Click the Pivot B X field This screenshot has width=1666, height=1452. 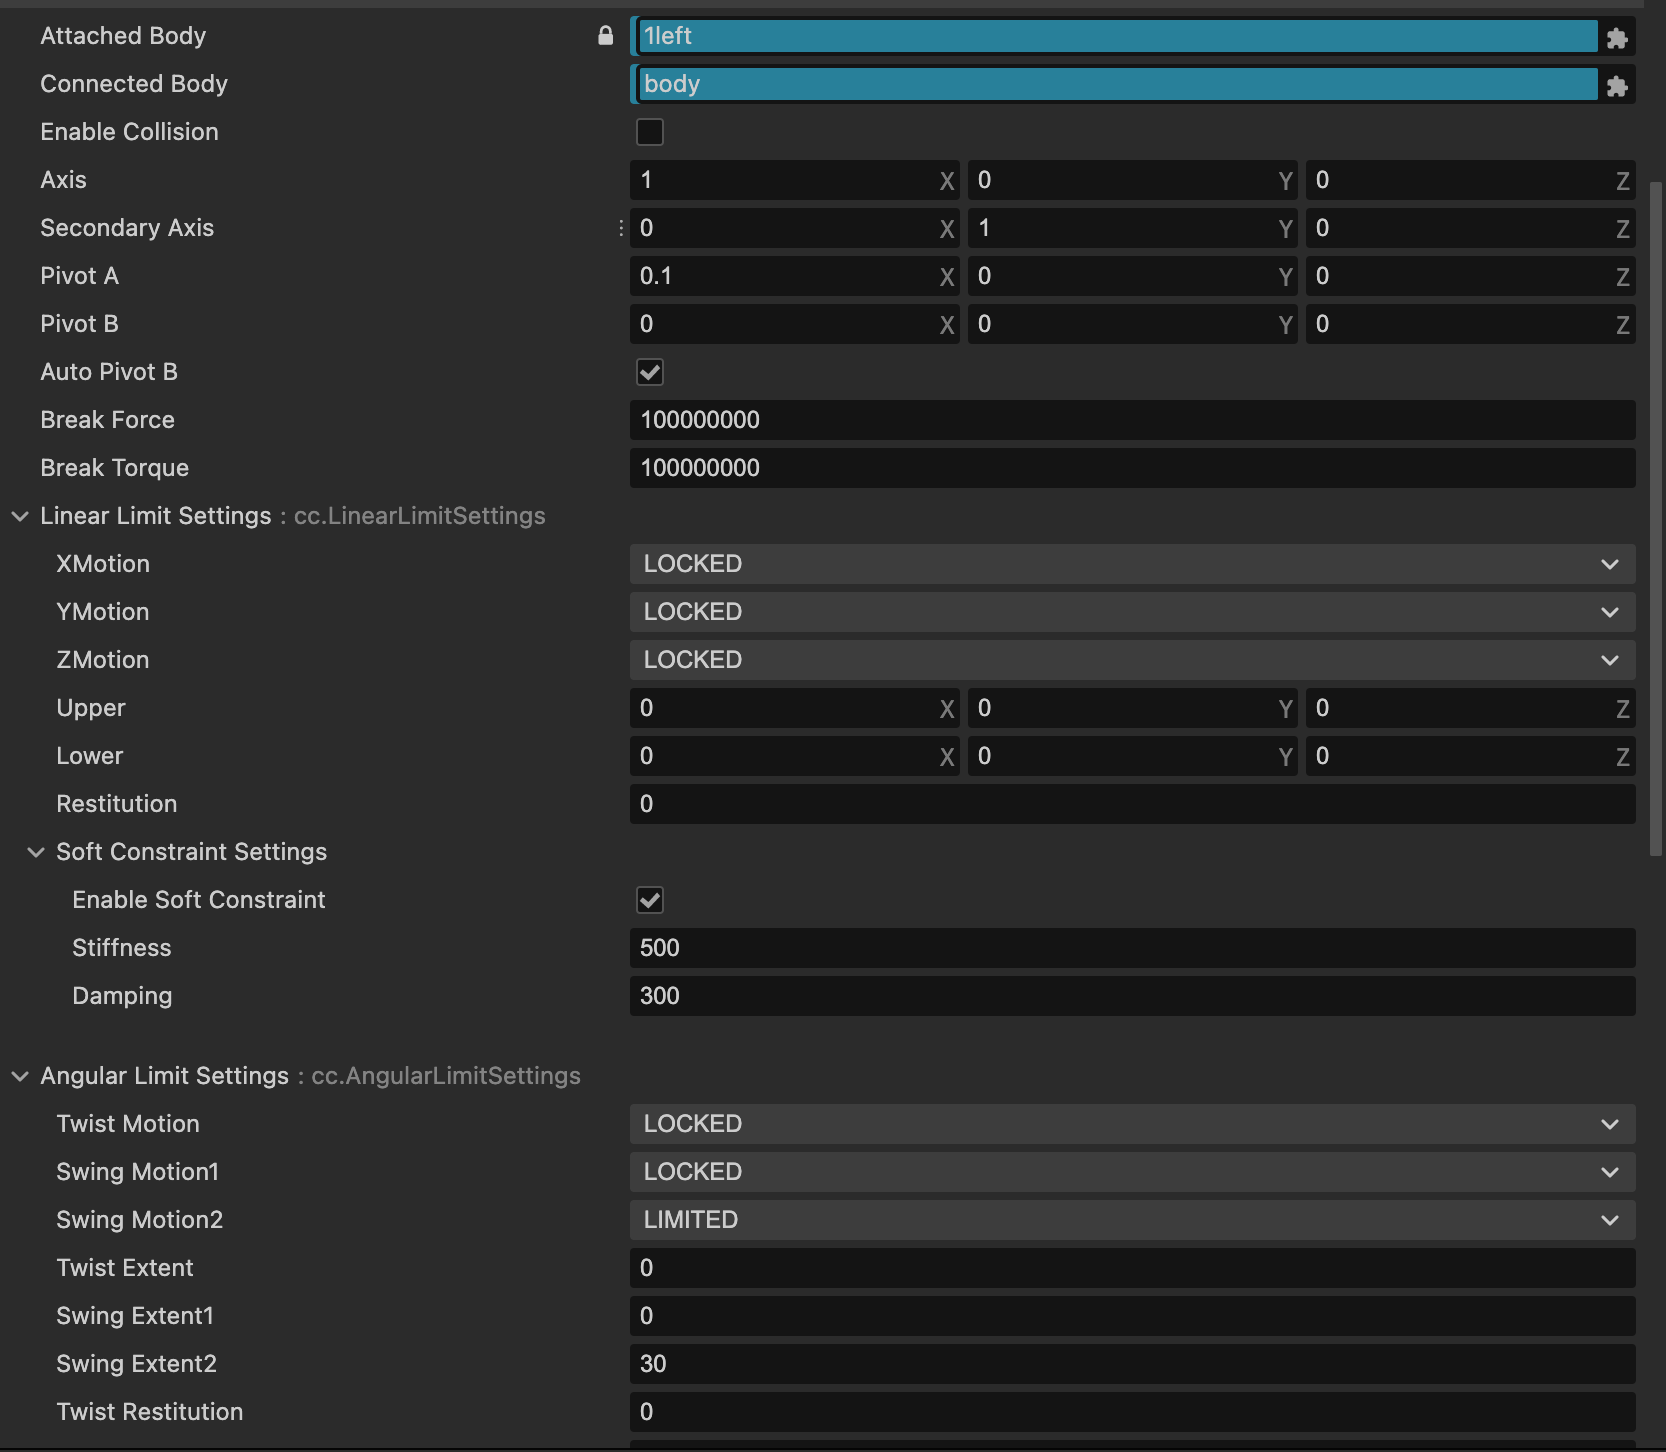(x=795, y=324)
